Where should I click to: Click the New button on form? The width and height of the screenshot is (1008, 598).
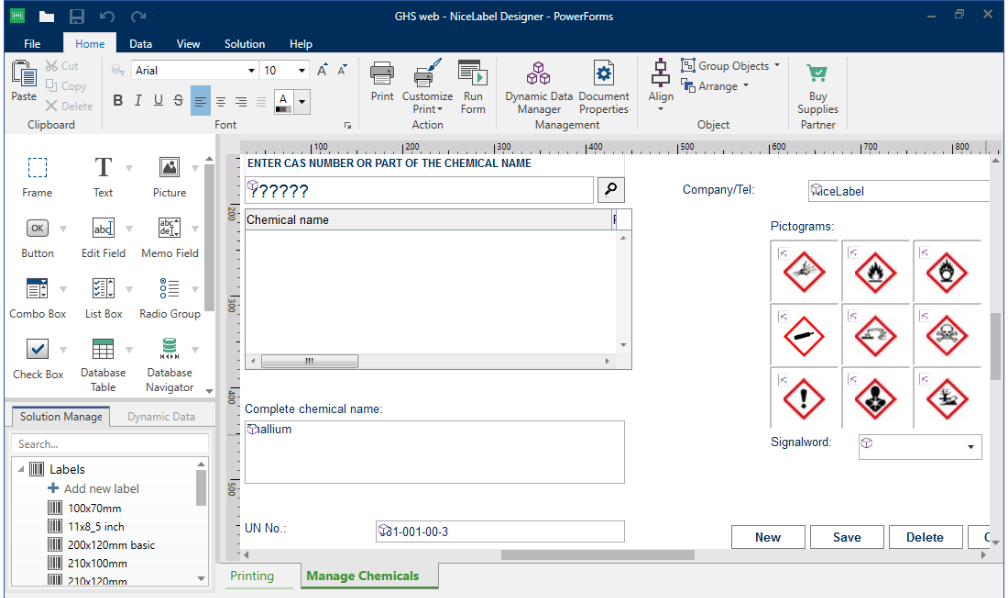768,538
